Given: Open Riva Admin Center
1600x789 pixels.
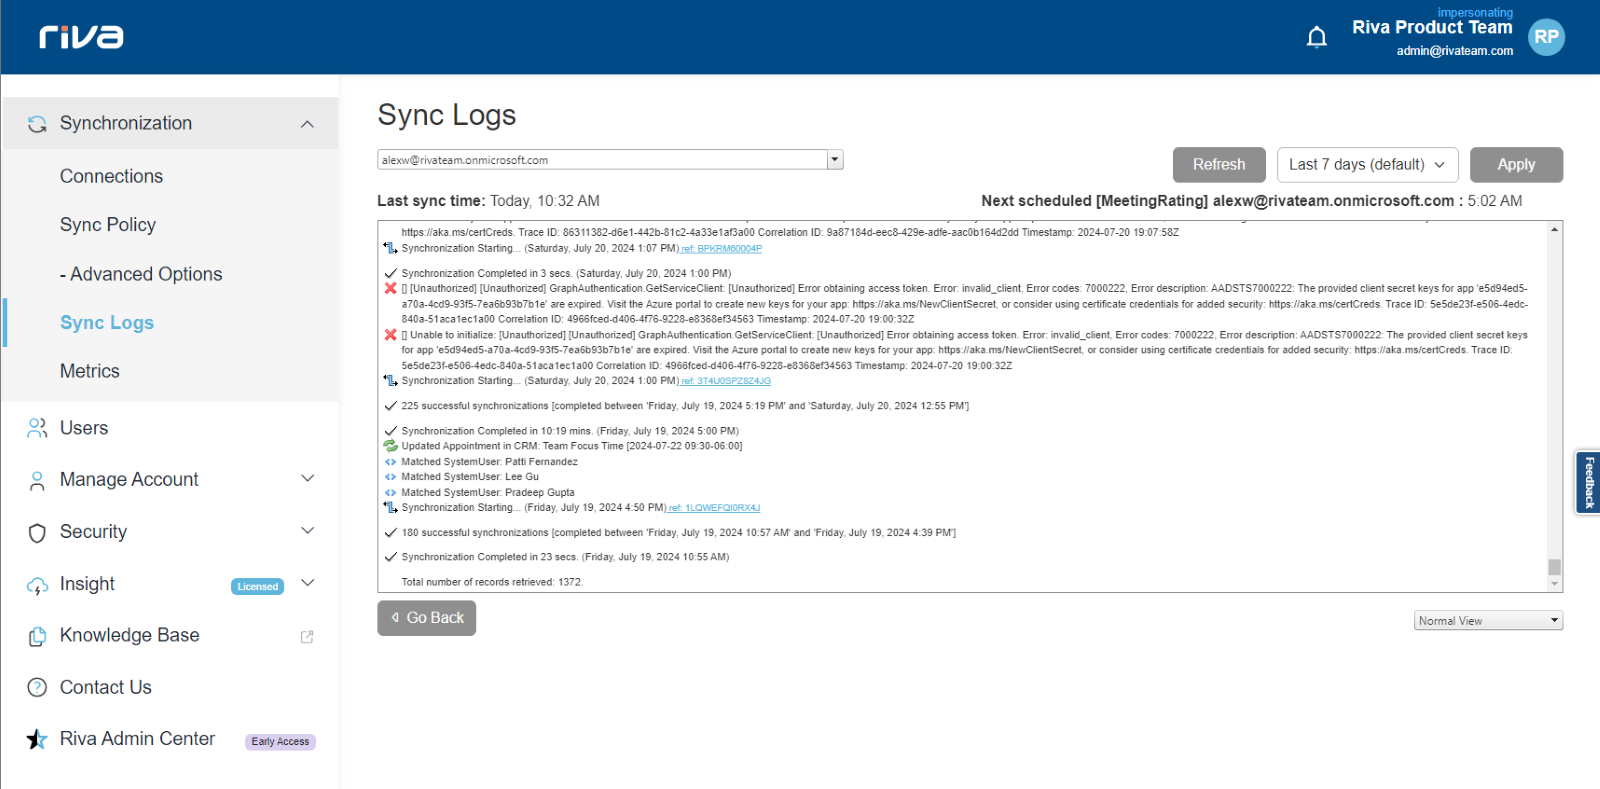Looking at the screenshot, I should tap(138, 738).
